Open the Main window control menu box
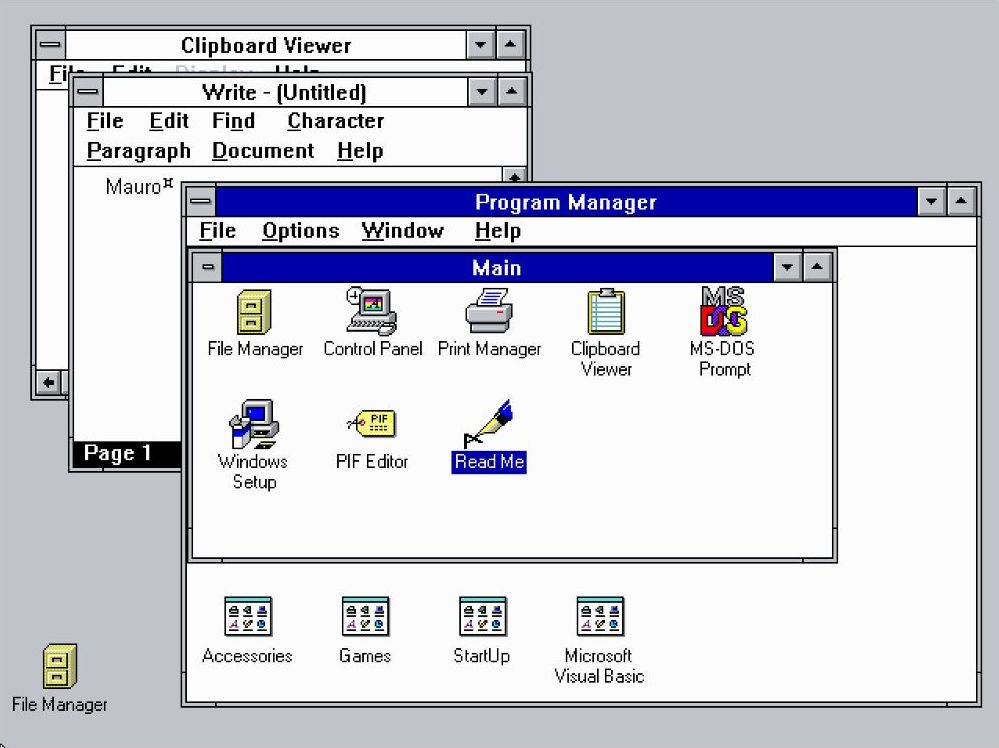 [x=207, y=267]
